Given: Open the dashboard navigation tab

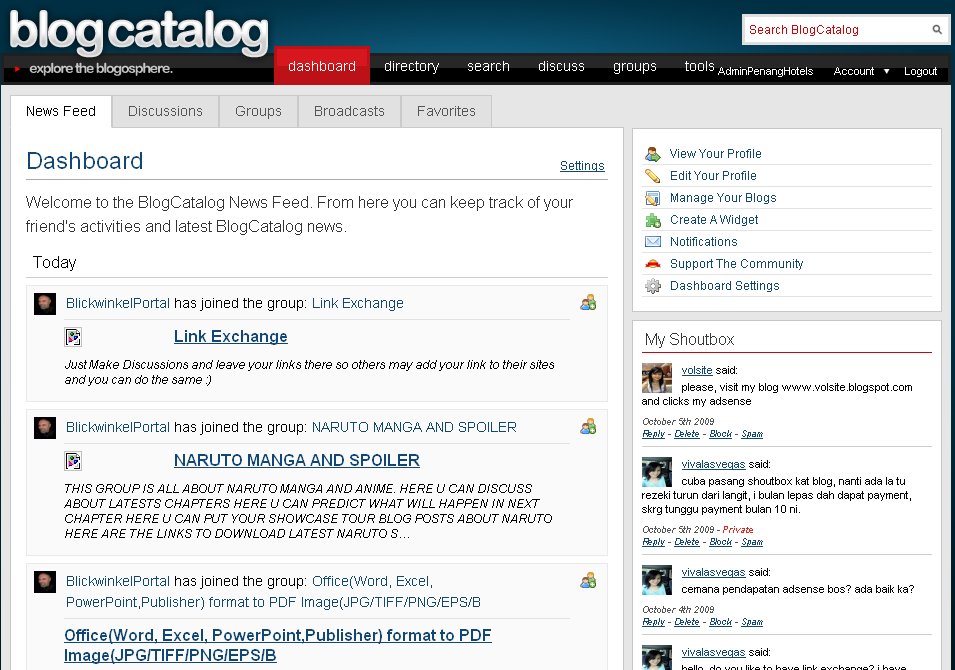Looking at the screenshot, I should pyautogui.click(x=322, y=65).
